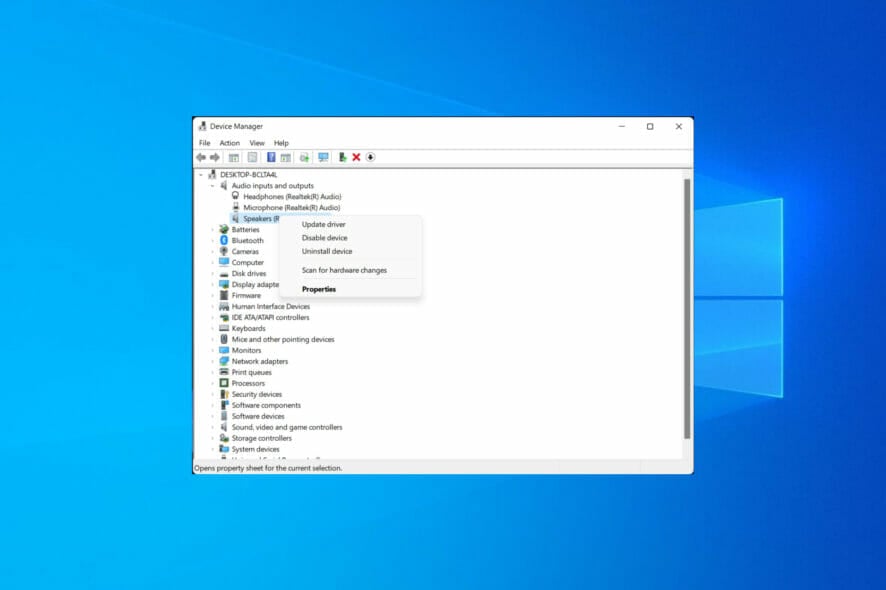The image size is (886, 590).
Task: Select the Bluetooth device category icon
Action: tap(222, 240)
